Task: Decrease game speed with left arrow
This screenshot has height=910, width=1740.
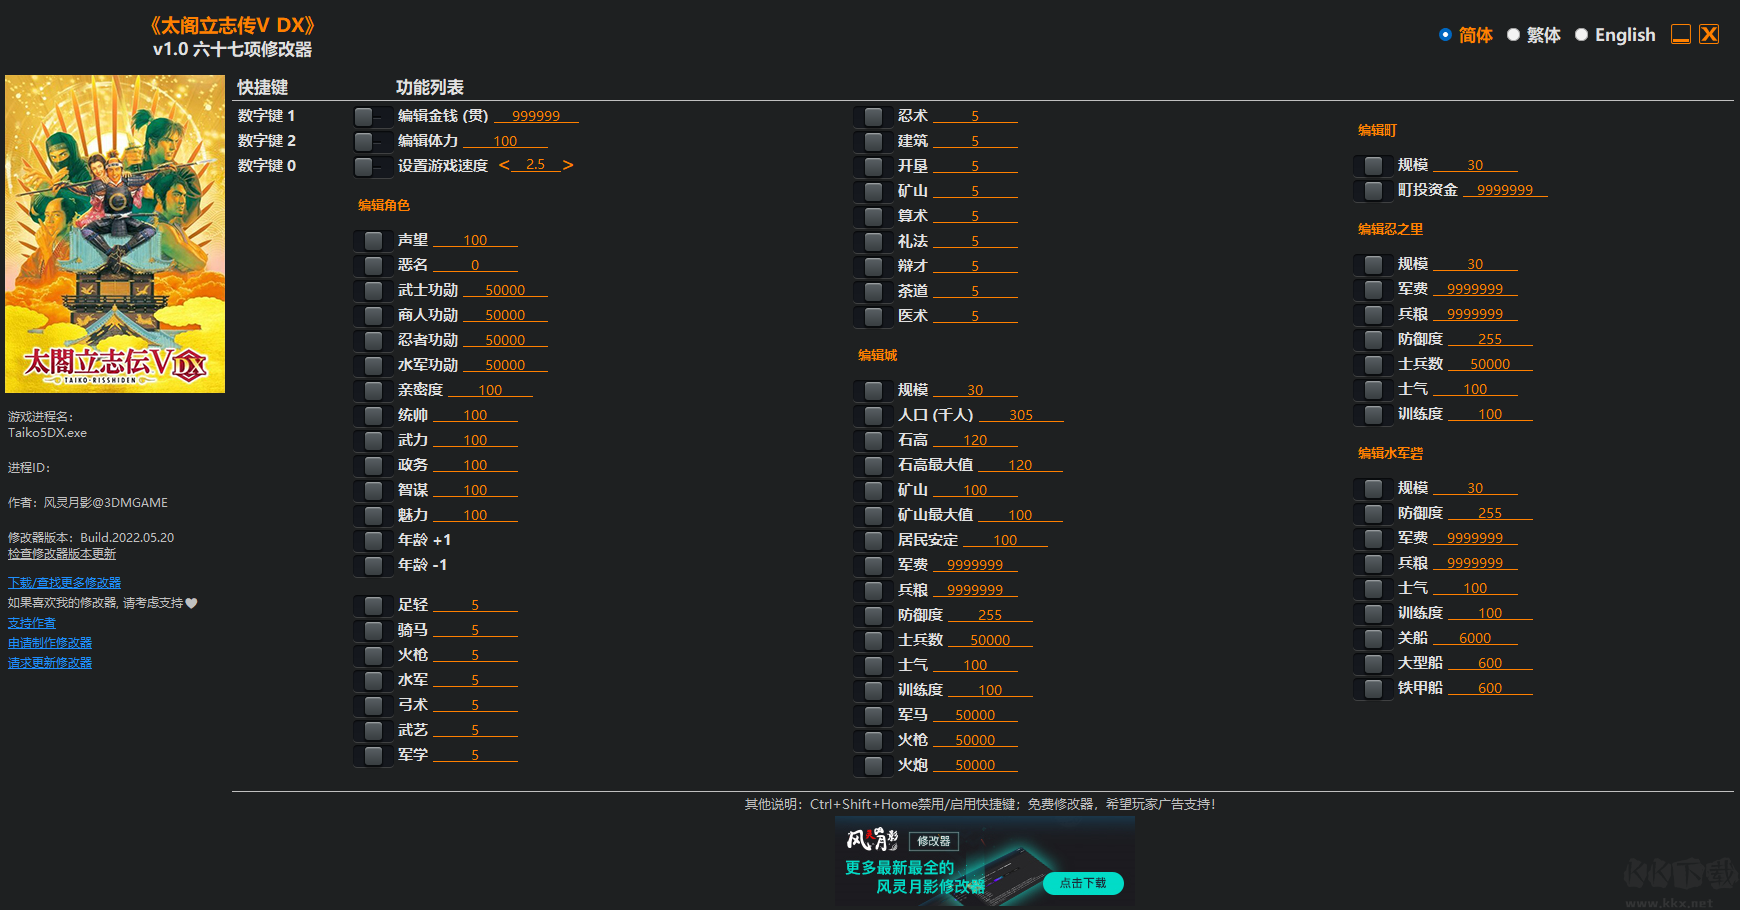Action: [x=504, y=165]
